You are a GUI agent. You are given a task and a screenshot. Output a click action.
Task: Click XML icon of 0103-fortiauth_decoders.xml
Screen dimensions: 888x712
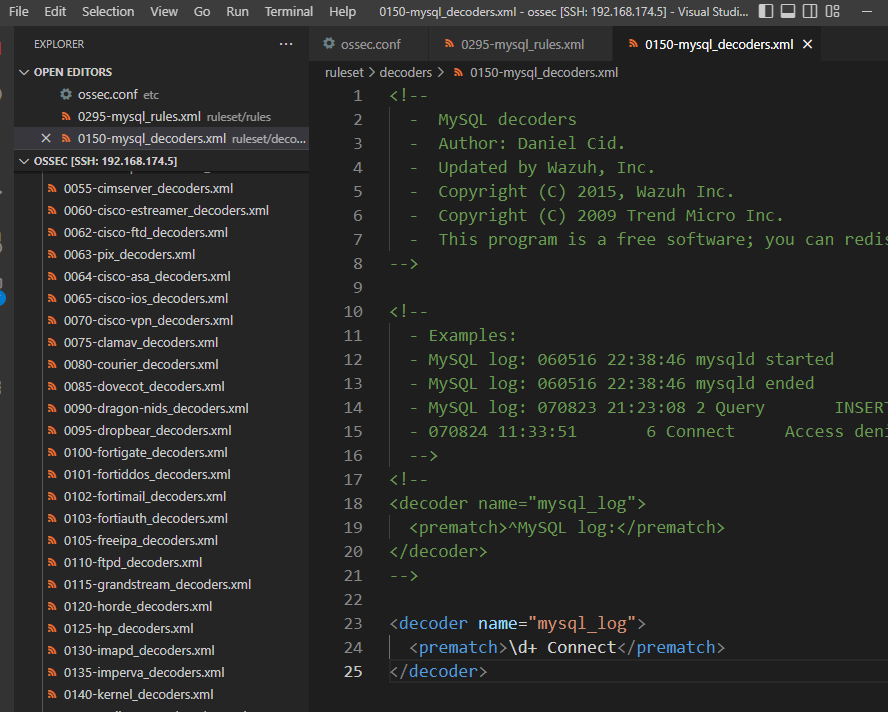point(52,518)
